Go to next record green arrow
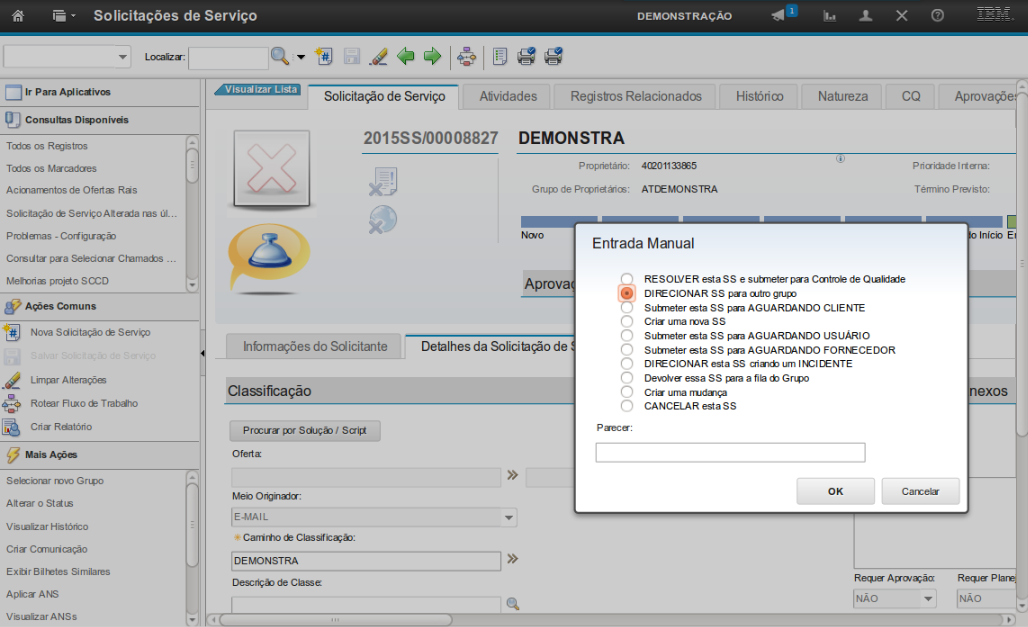The height and width of the screenshot is (627, 1028). 432,57
